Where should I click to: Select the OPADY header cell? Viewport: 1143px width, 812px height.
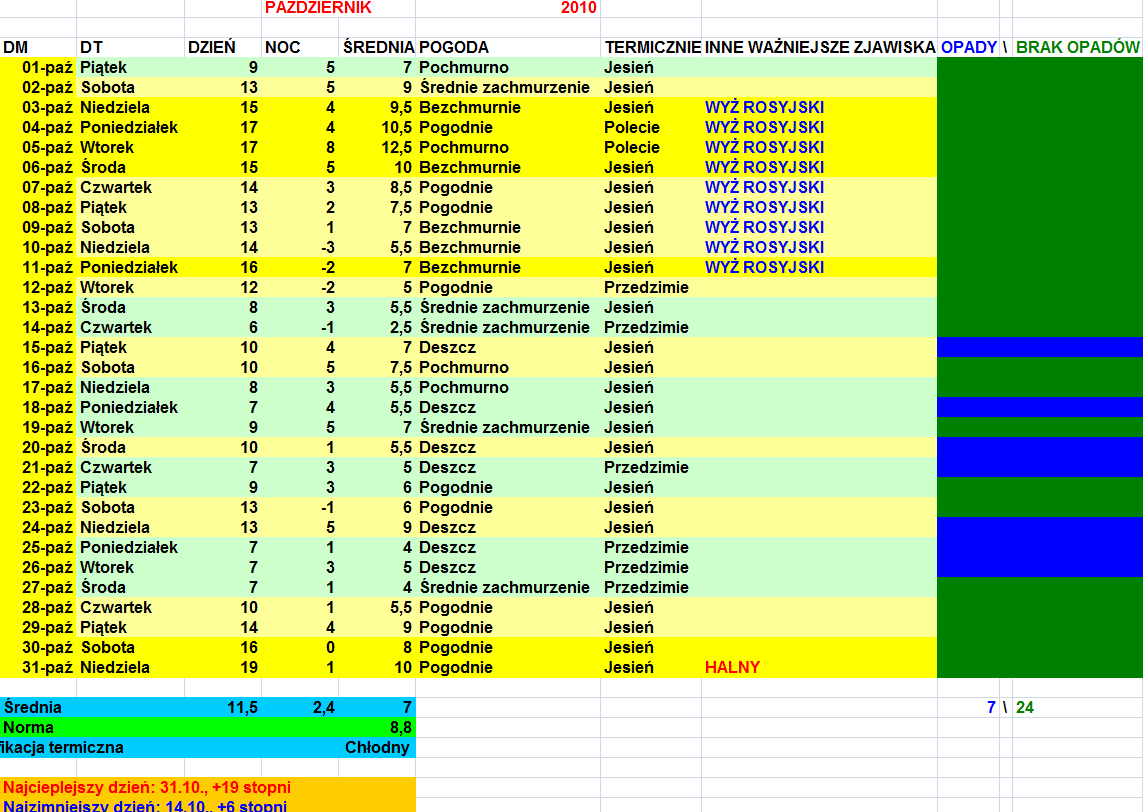[968, 47]
